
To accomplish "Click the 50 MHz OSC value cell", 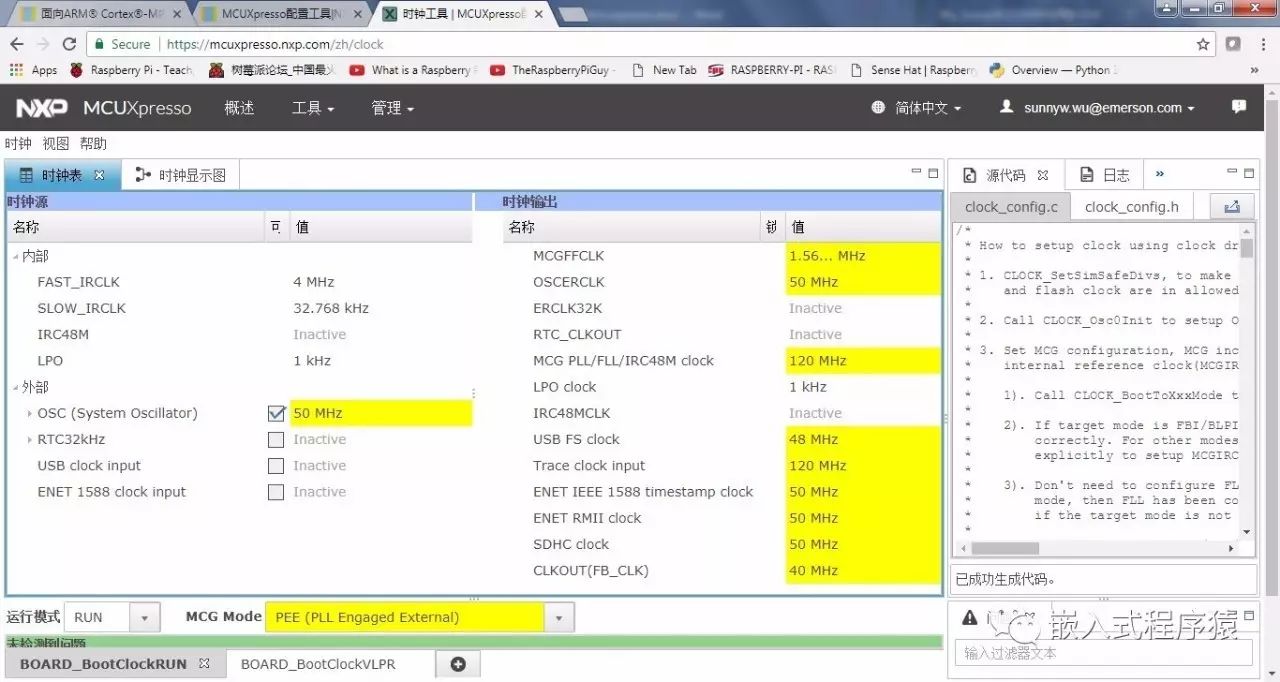I will 380,413.
